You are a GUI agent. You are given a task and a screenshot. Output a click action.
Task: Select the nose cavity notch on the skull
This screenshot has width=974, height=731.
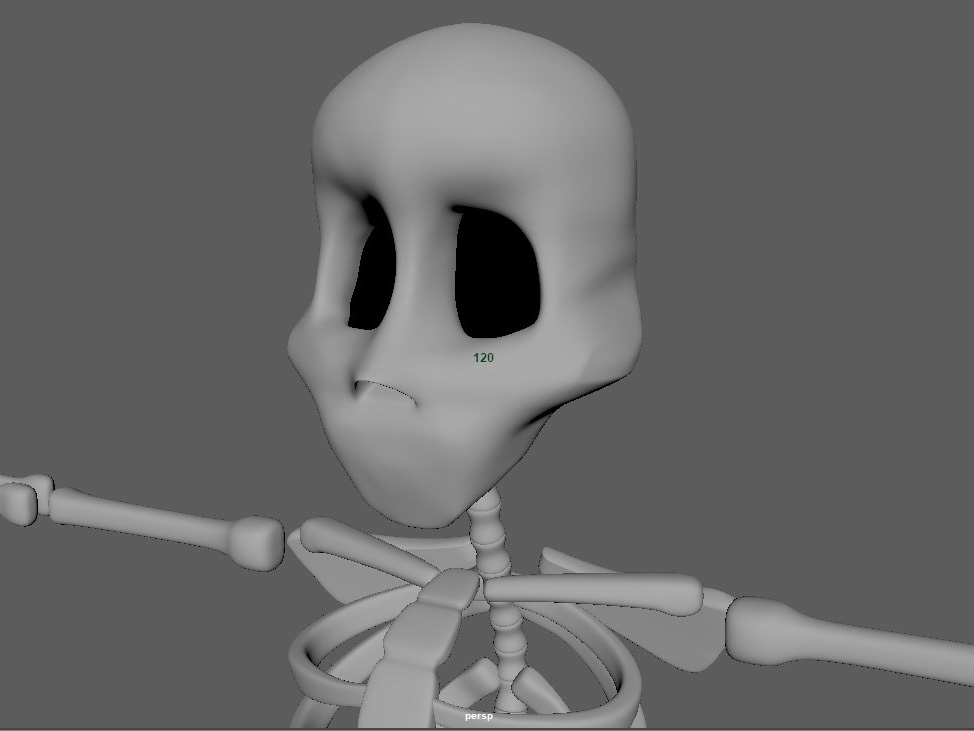point(384,394)
